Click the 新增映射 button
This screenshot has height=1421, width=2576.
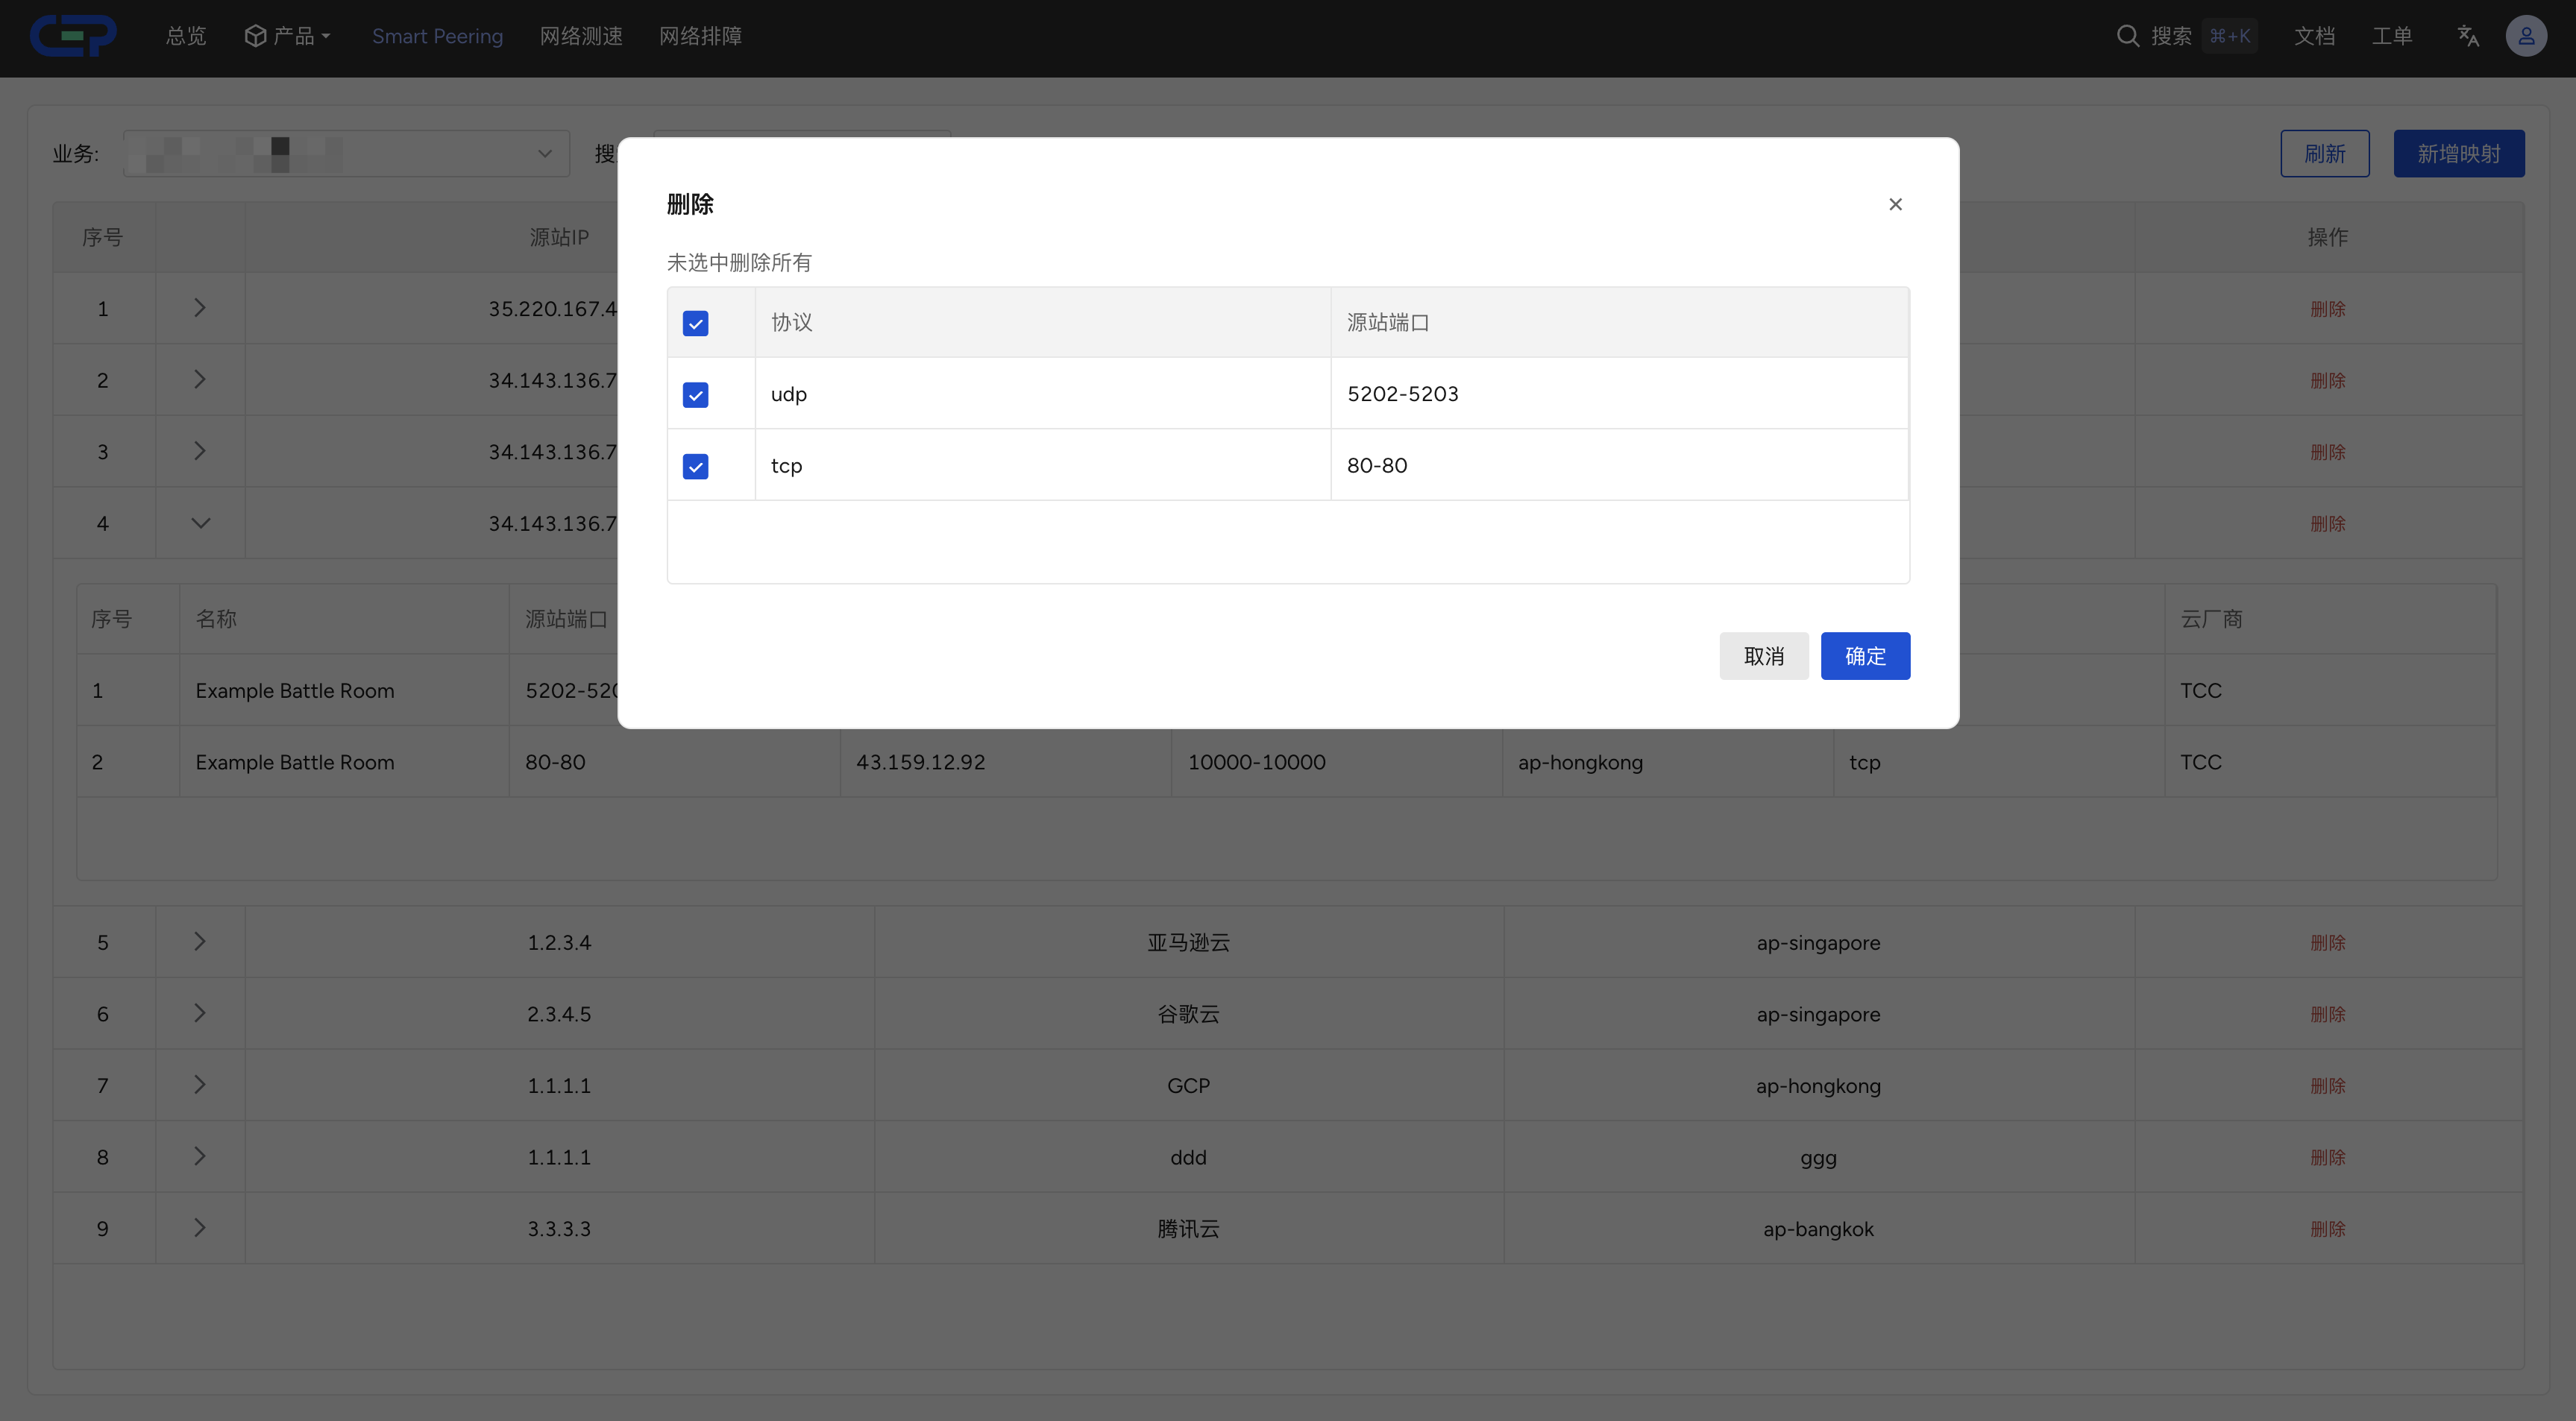2459,153
